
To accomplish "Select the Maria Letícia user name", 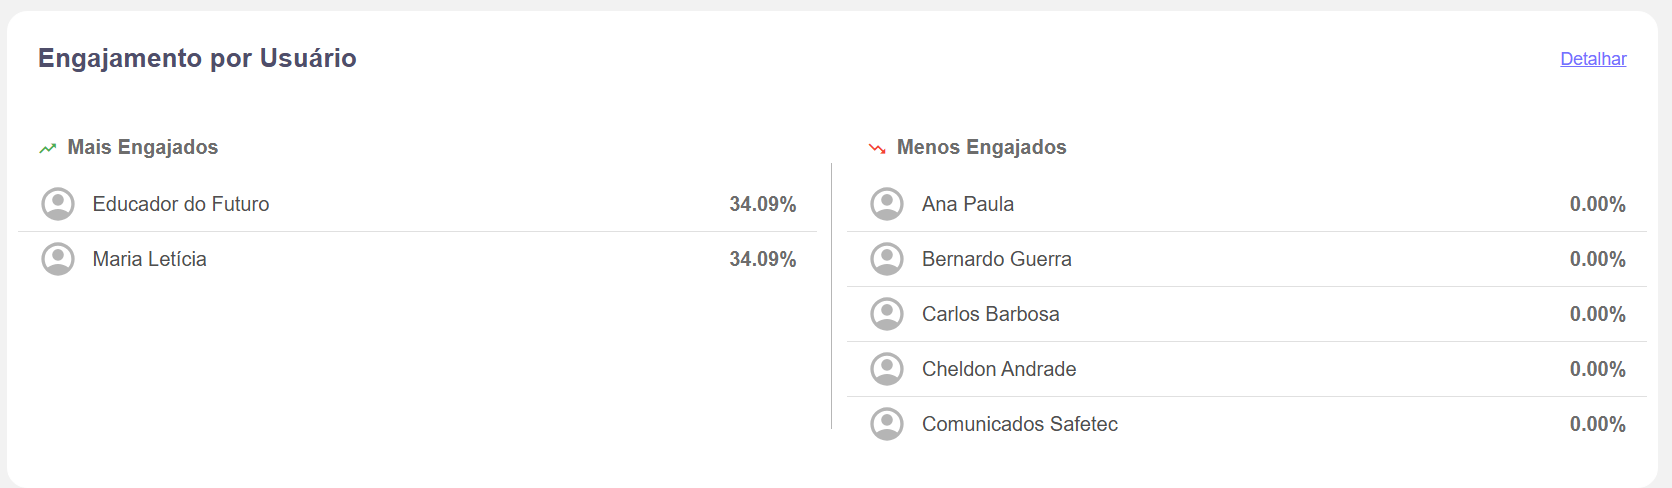I will pyautogui.click(x=150, y=259).
